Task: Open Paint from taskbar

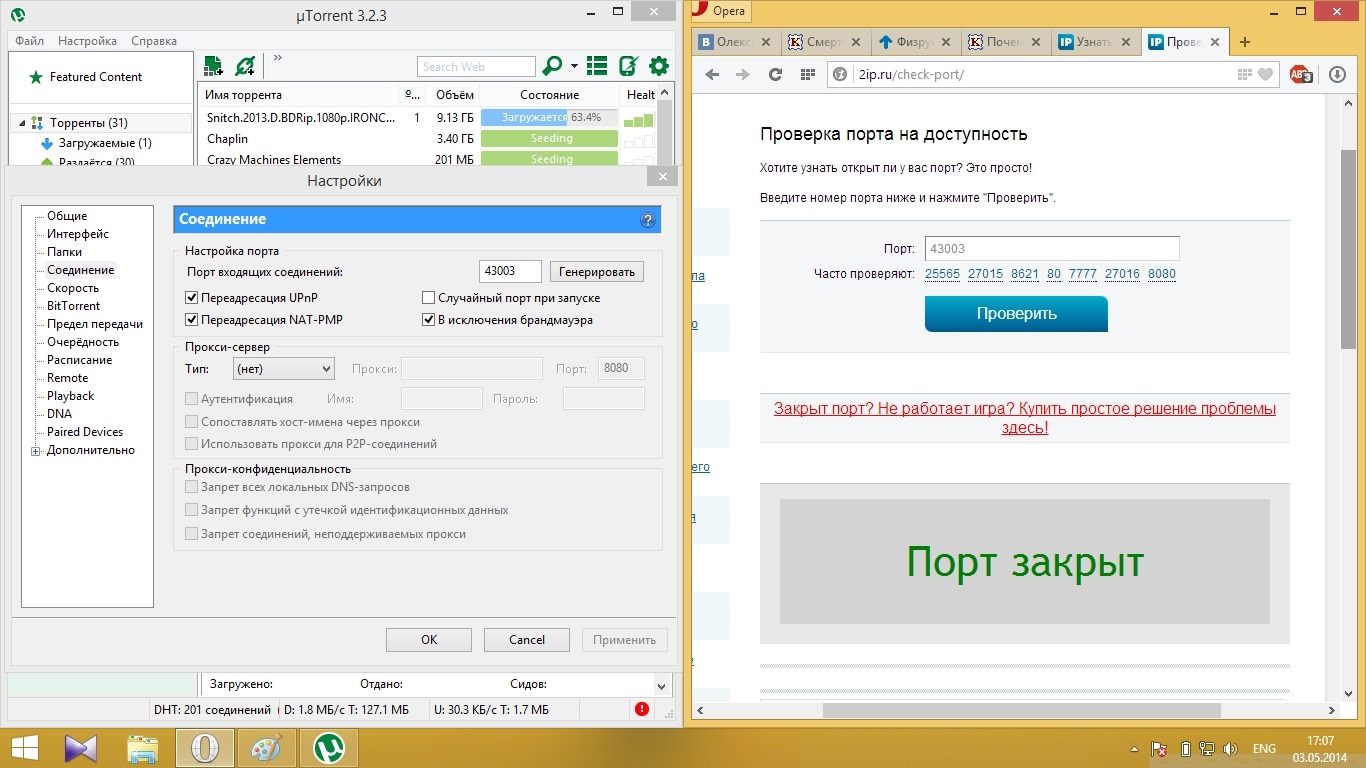Action: coord(265,747)
